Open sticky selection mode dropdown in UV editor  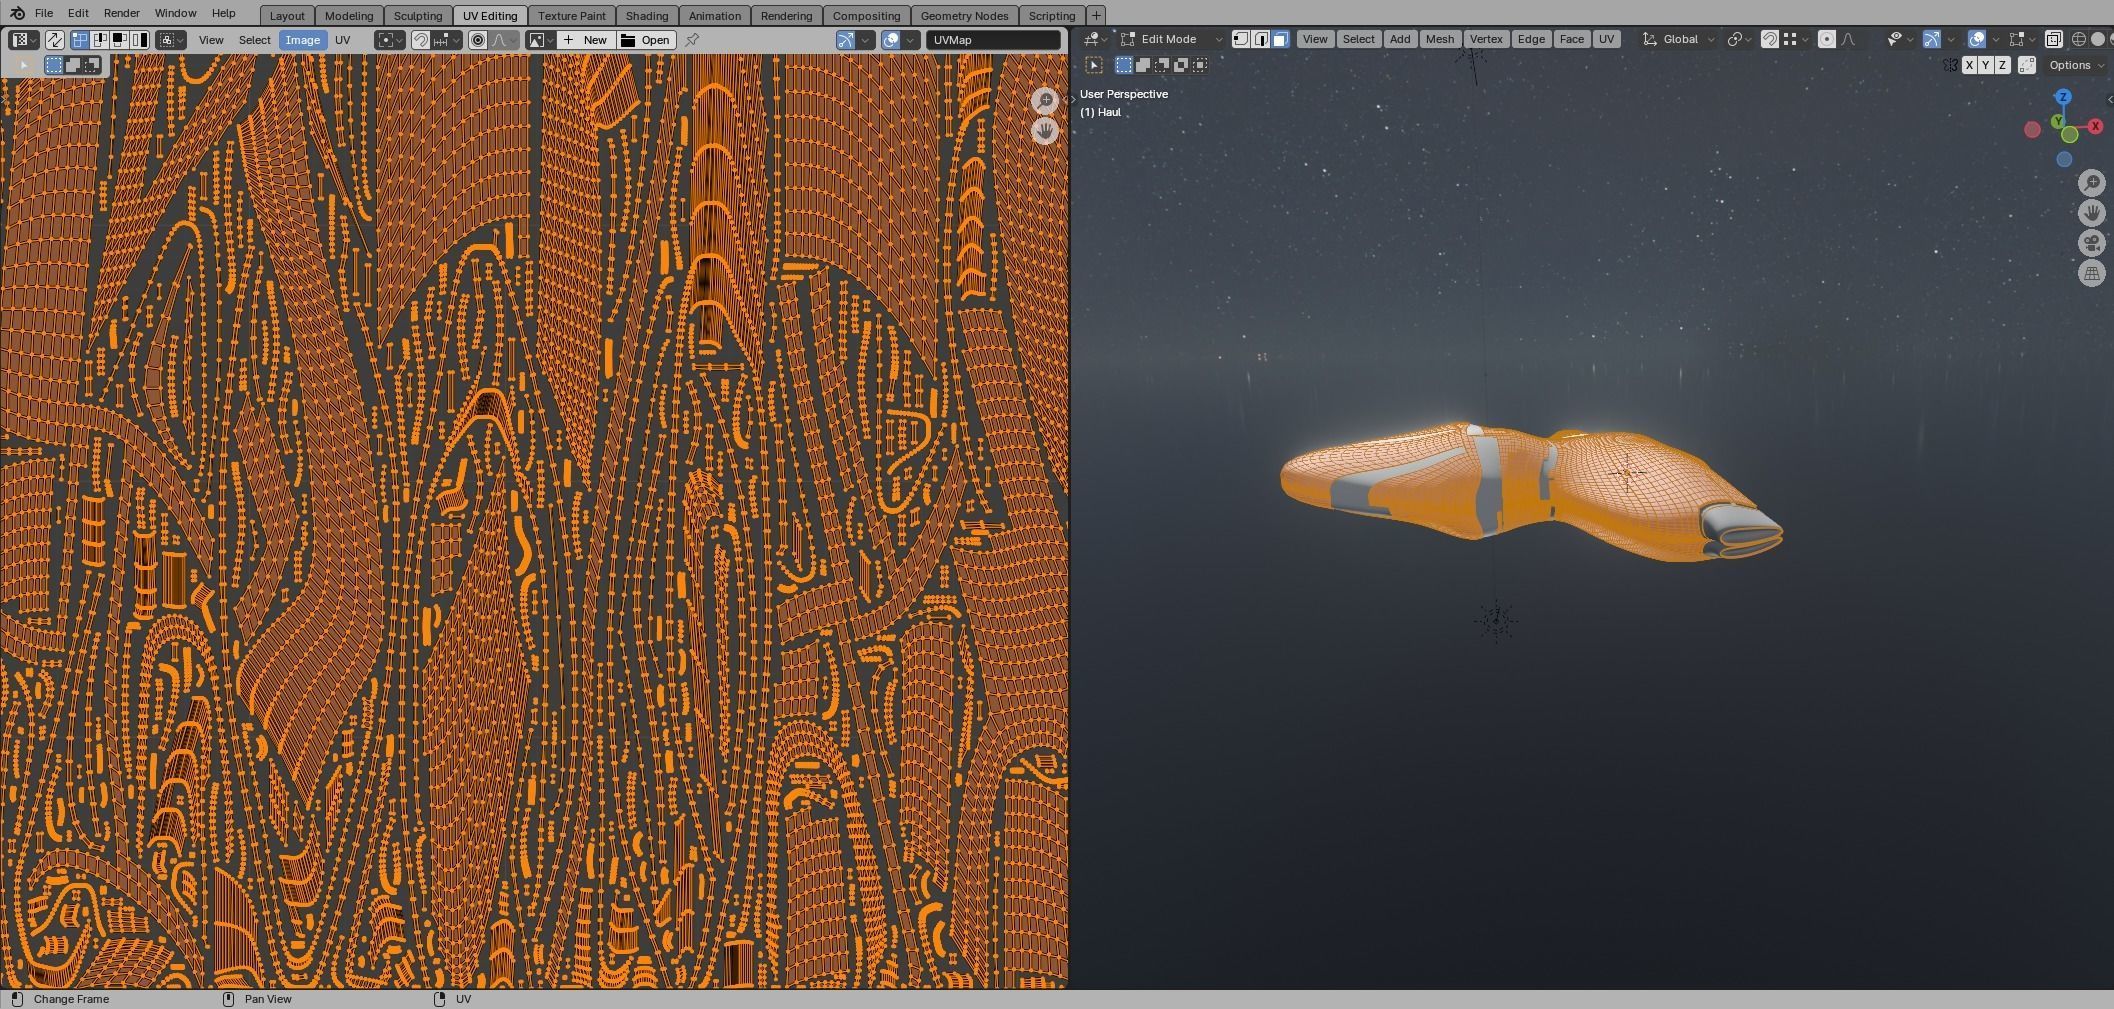[170, 40]
